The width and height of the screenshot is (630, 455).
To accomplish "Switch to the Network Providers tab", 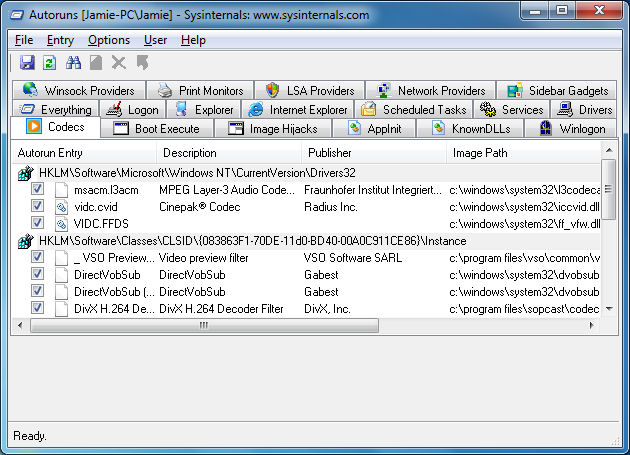I will pos(431,90).
